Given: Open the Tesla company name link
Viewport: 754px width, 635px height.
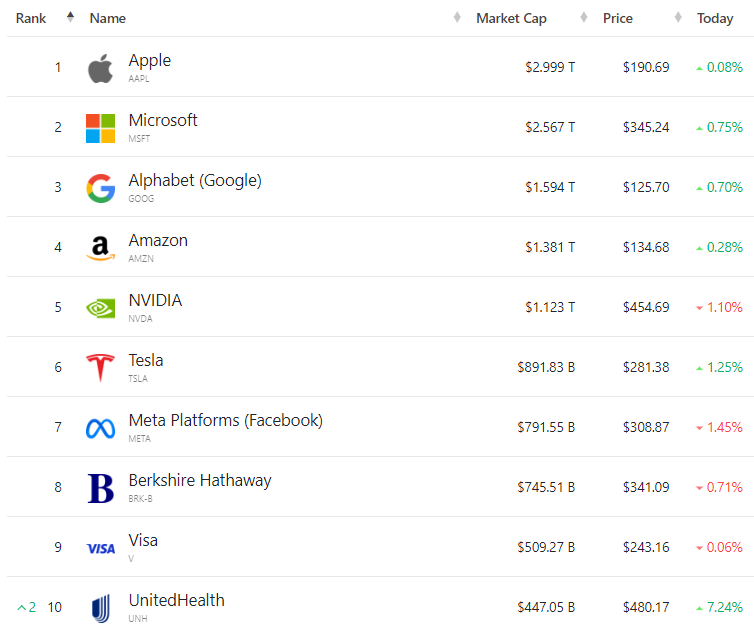Looking at the screenshot, I should 146,360.
